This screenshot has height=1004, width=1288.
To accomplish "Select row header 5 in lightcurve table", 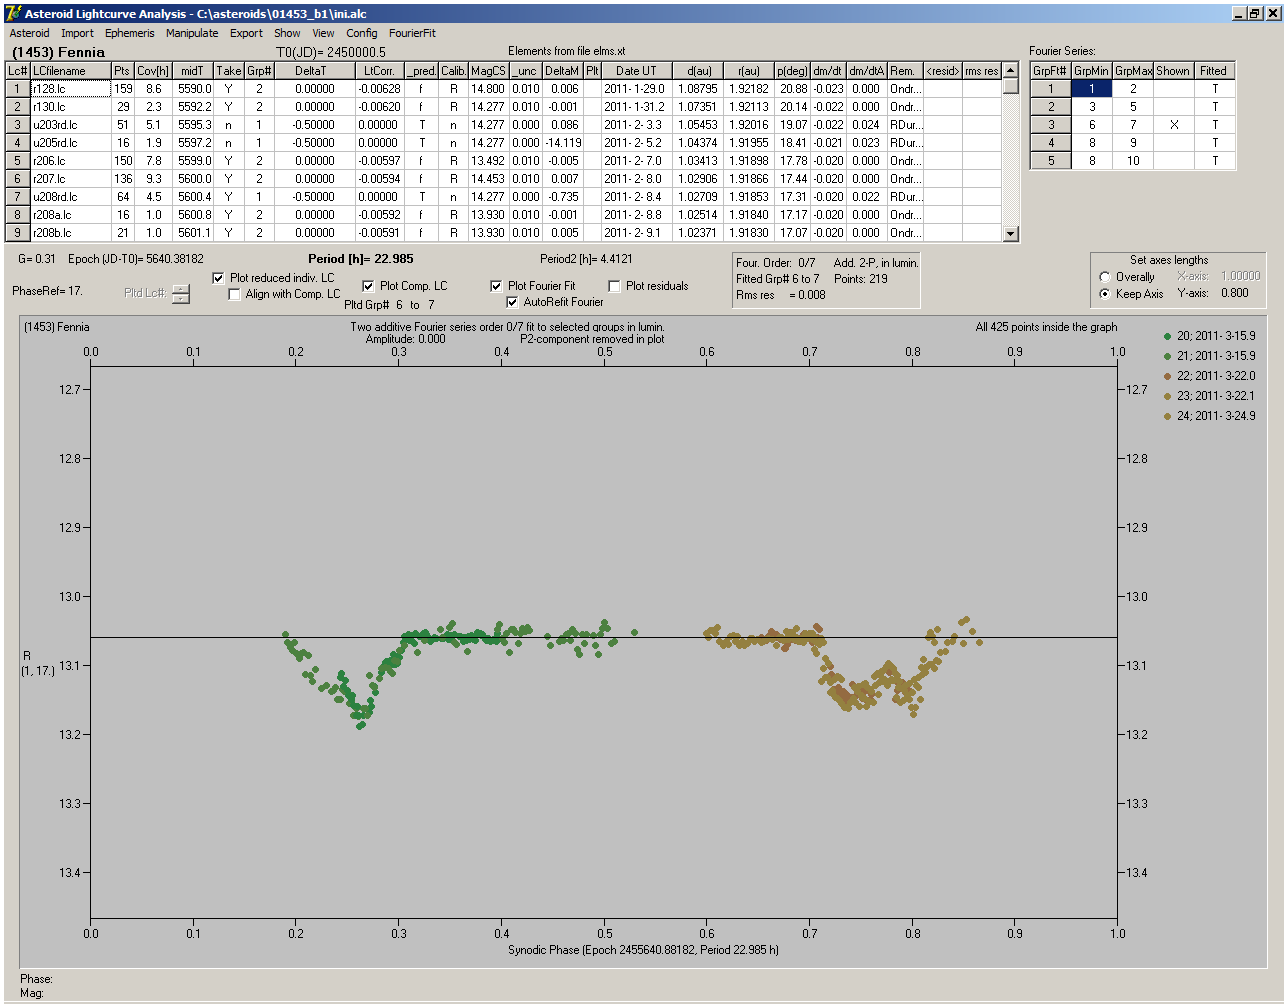I will point(18,161).
